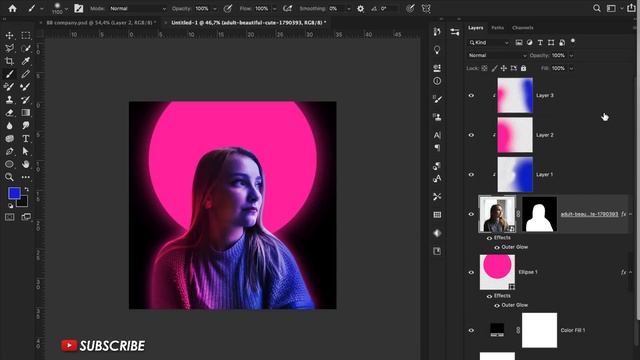Open the Flow dropdown arrow
The width and height of the screenshot is (640, 360).
pos(274,9)
